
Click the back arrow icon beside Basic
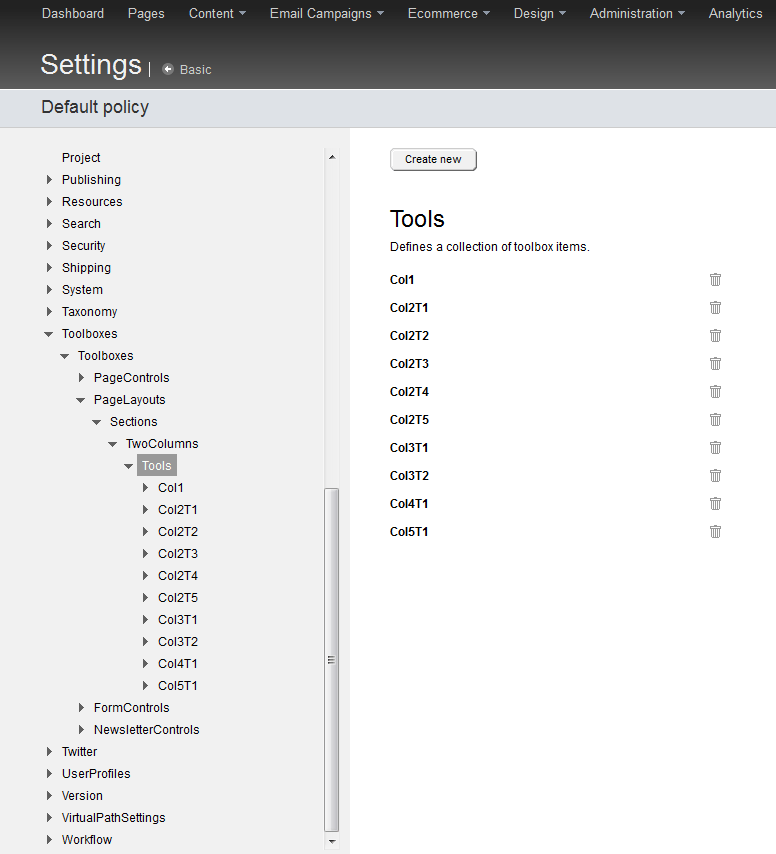[x=168, y=69]
